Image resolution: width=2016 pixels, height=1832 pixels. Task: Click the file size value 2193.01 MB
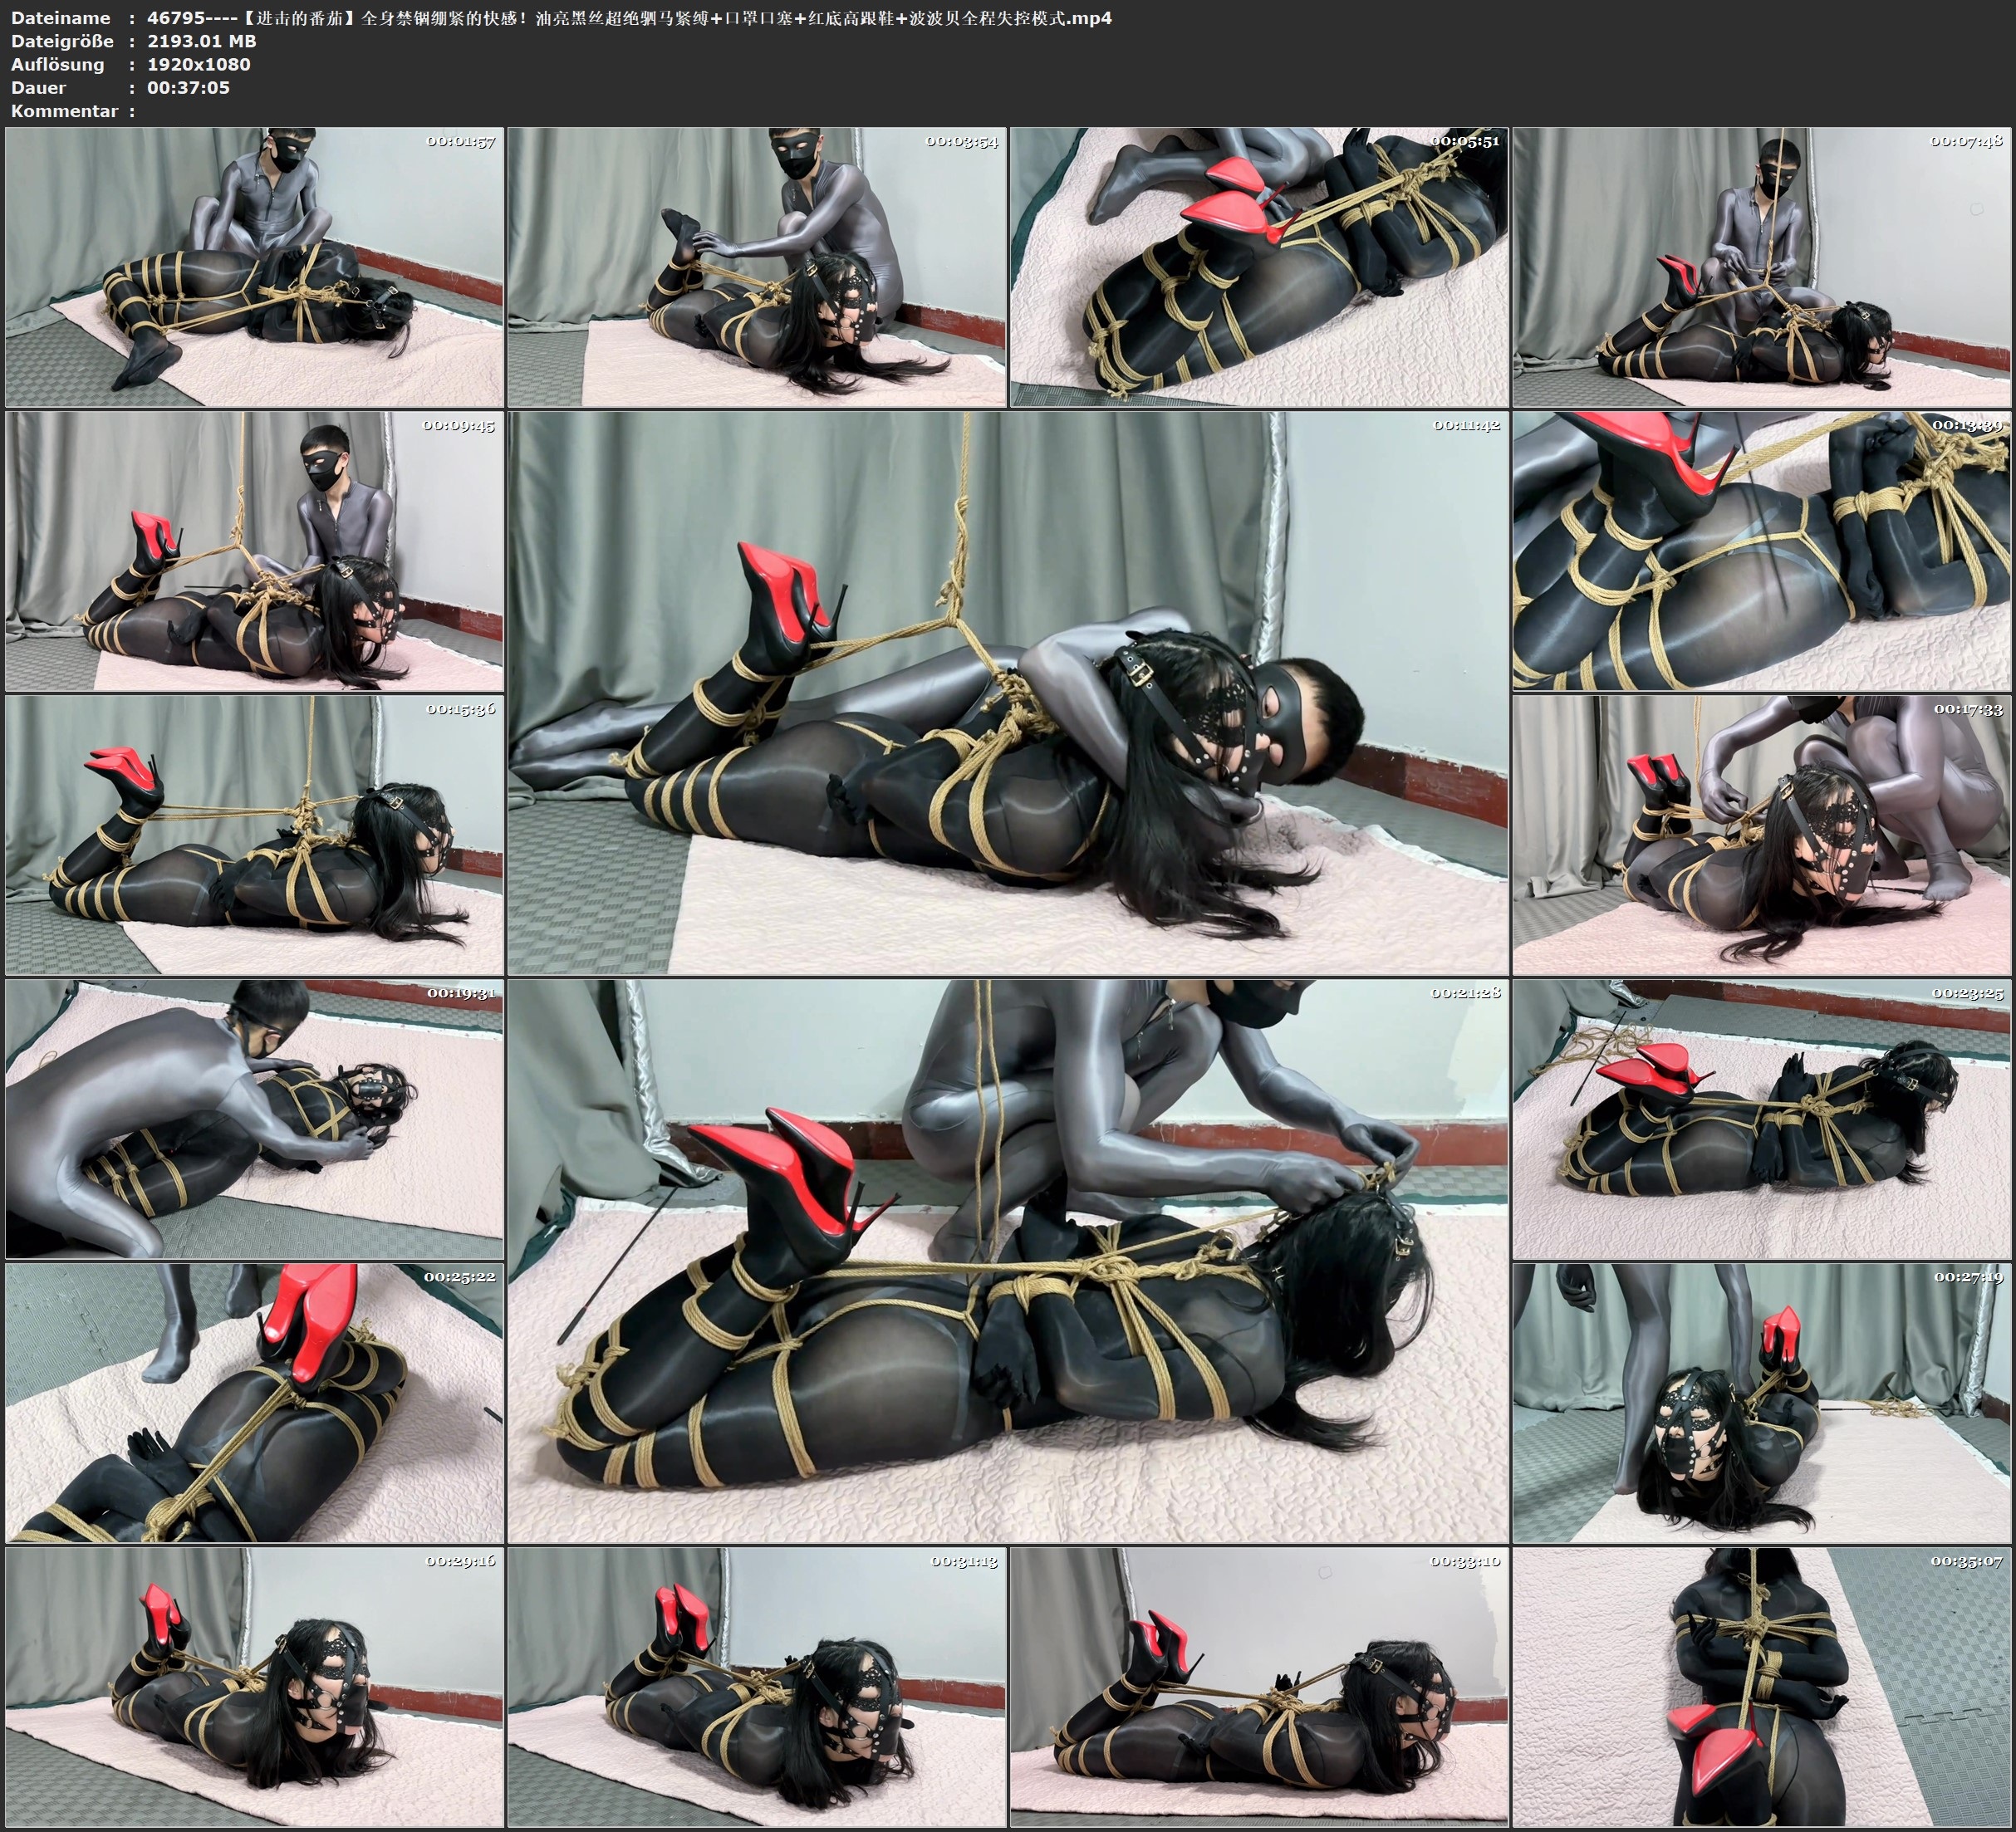(x=201, y=41)
